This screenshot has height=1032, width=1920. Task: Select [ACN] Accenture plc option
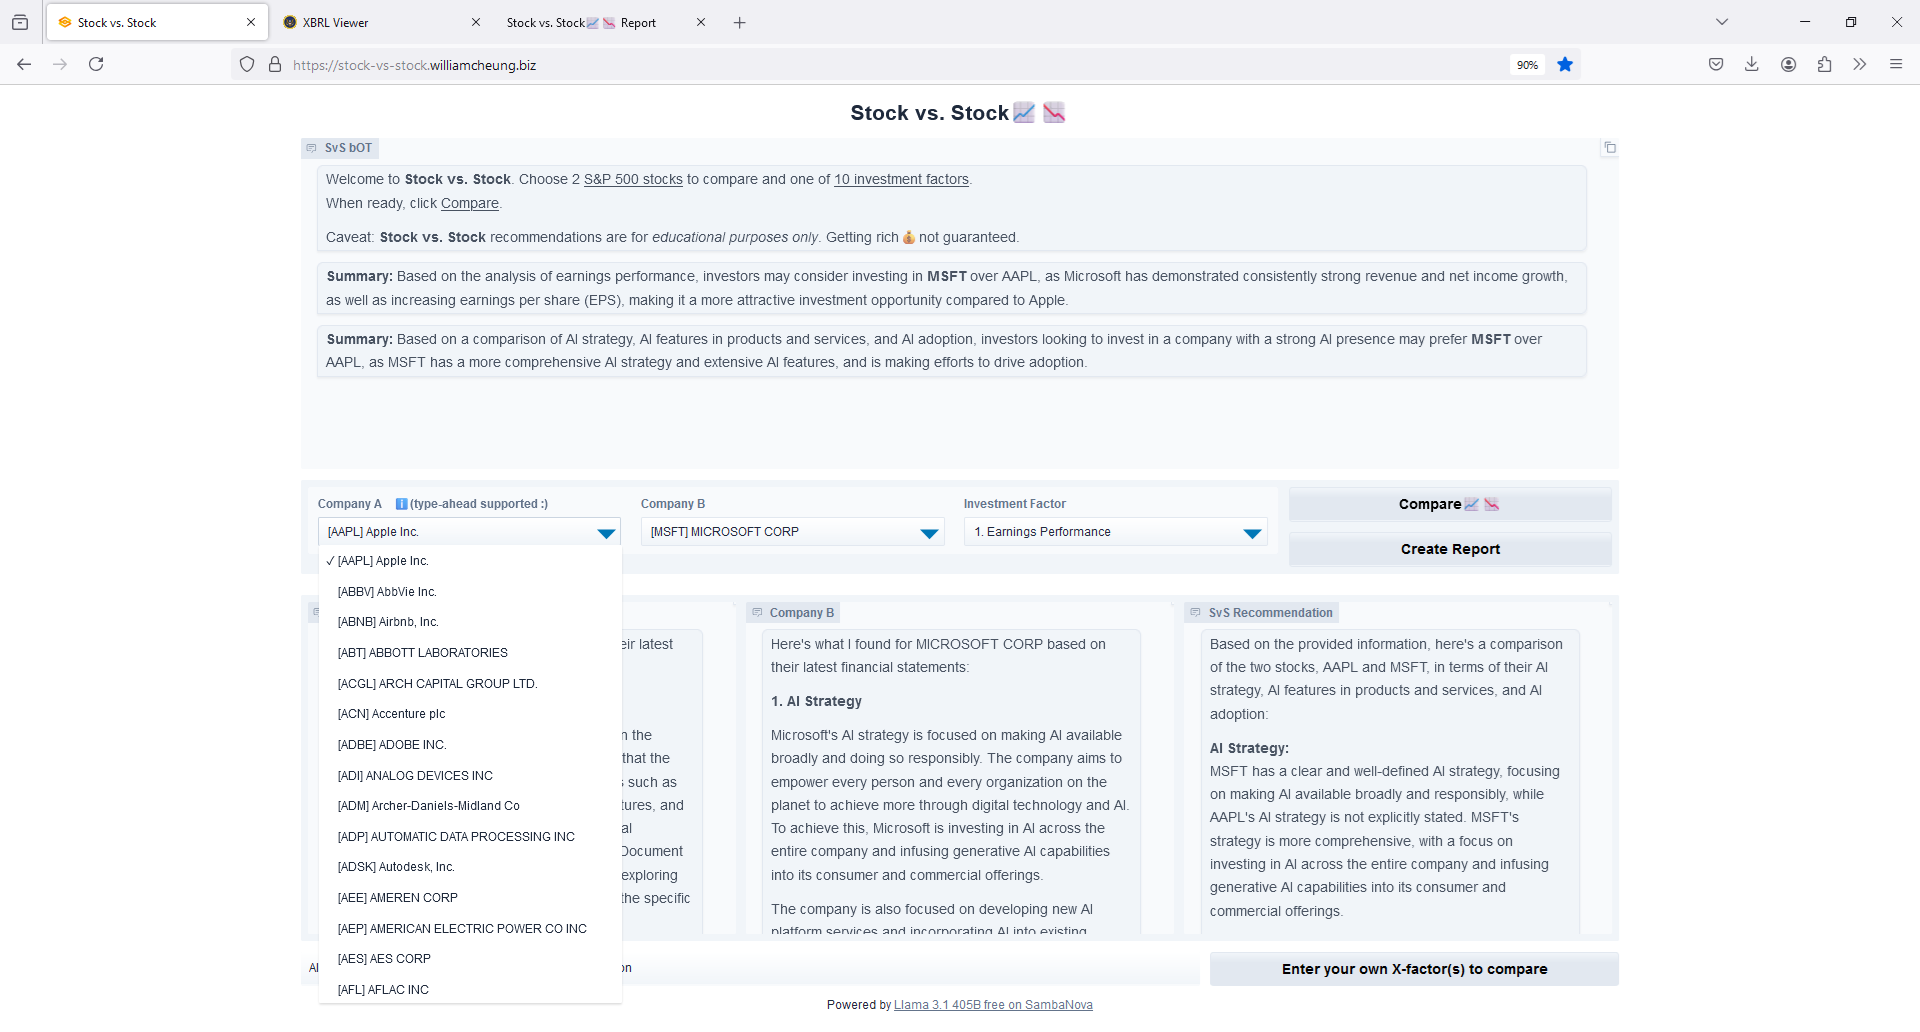tap(470, 714)
